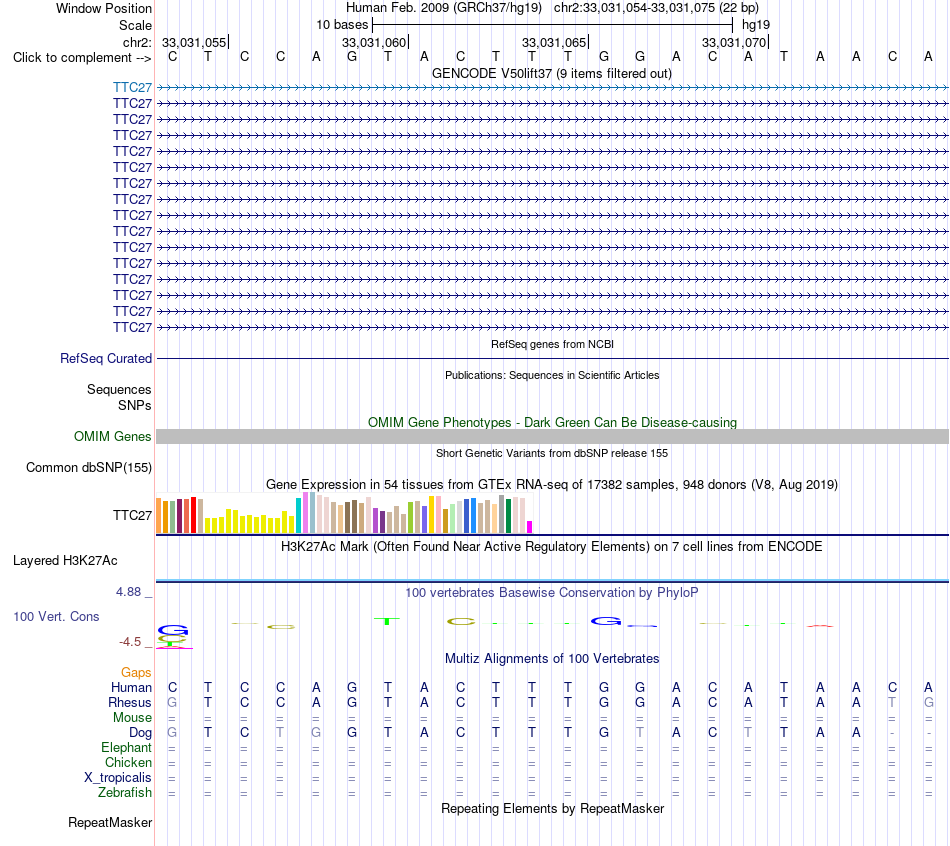
Task: Click position marker 33,031,070
Action: click(x=734, y=42)
